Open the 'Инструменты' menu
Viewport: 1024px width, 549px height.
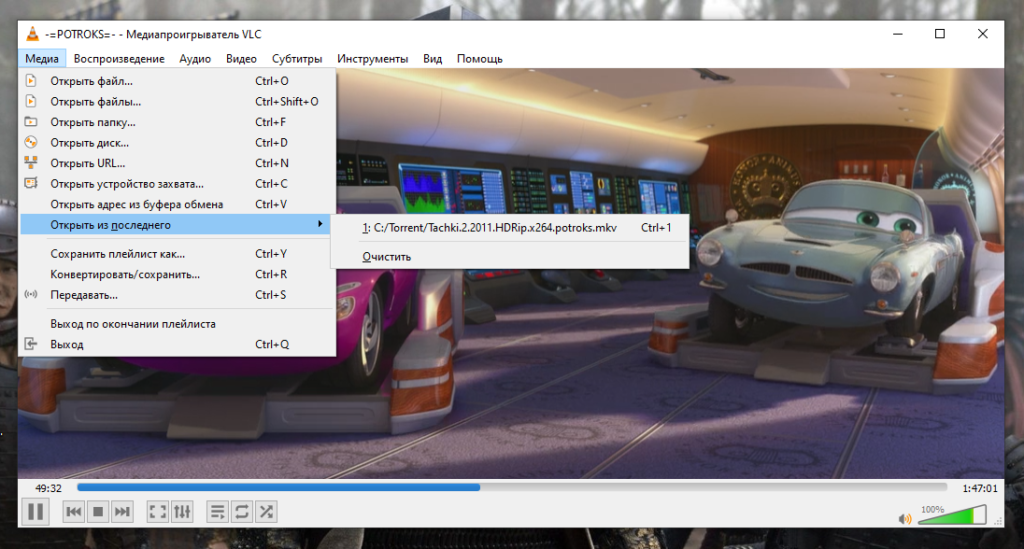click(372, 59)
